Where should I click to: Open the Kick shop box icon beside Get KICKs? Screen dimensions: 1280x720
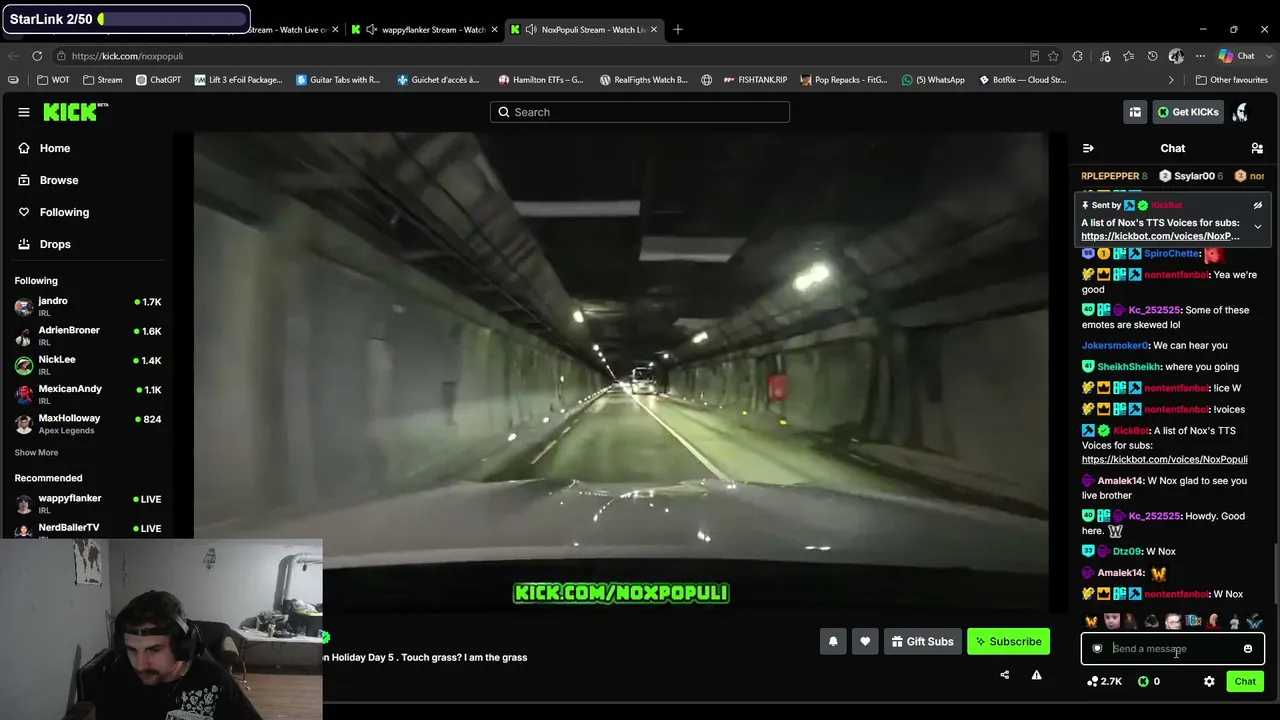pyautogui.click(x=1135, y=112)
